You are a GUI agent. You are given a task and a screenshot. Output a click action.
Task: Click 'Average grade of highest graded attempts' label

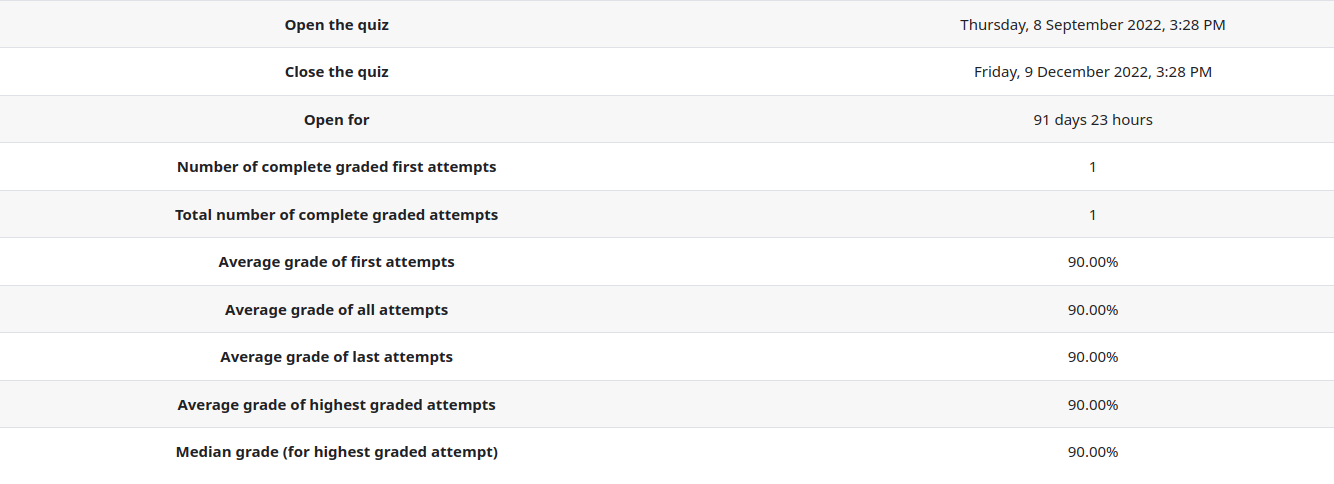[337, 405]
